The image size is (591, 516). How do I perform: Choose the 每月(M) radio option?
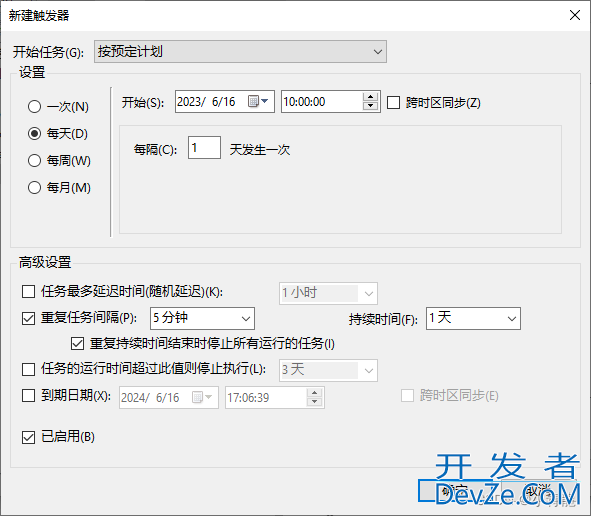coord(34,187)
